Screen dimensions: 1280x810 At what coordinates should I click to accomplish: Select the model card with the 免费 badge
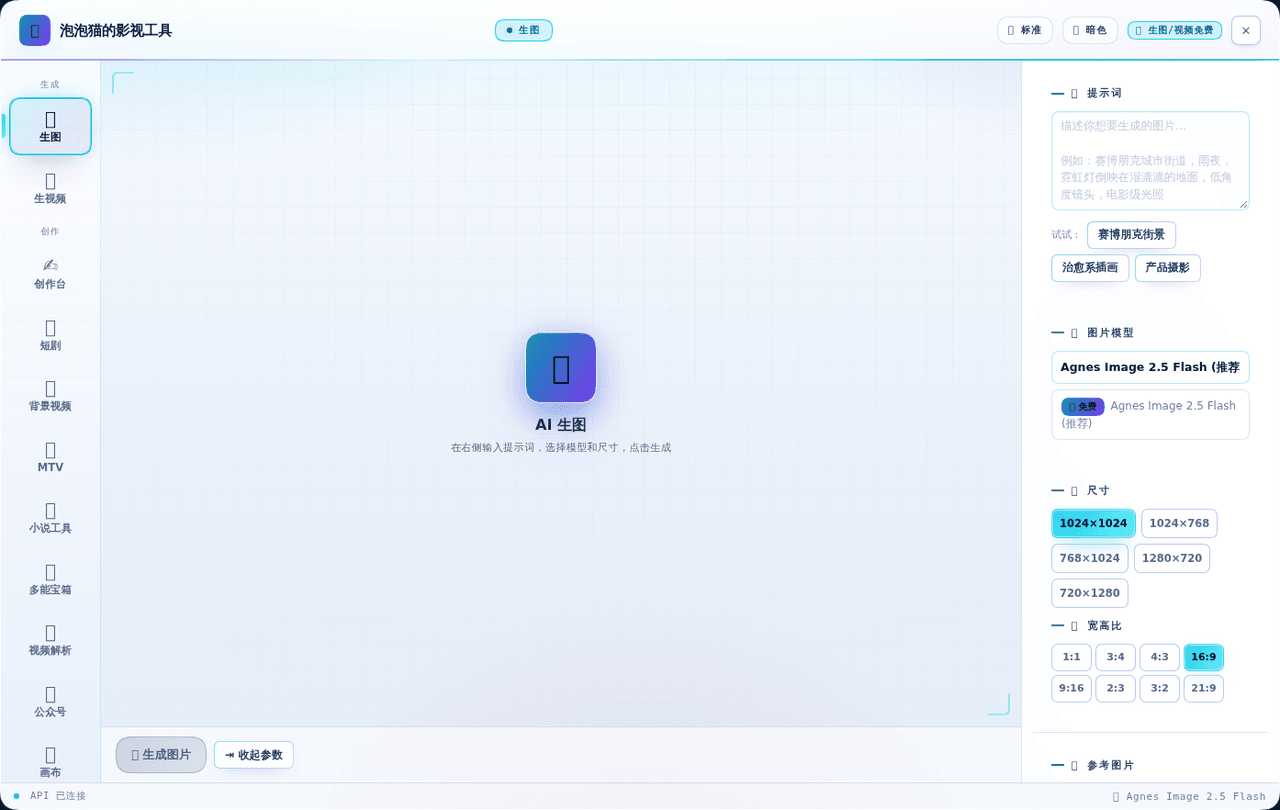click(x=1150, y=414)
